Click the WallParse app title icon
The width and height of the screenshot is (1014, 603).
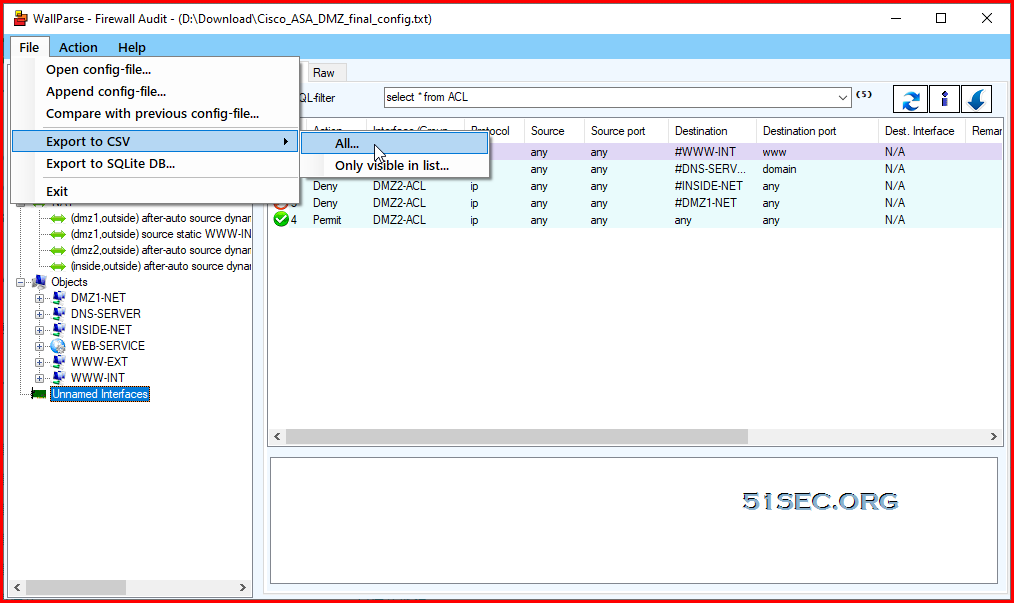click(x=21, y=18)
